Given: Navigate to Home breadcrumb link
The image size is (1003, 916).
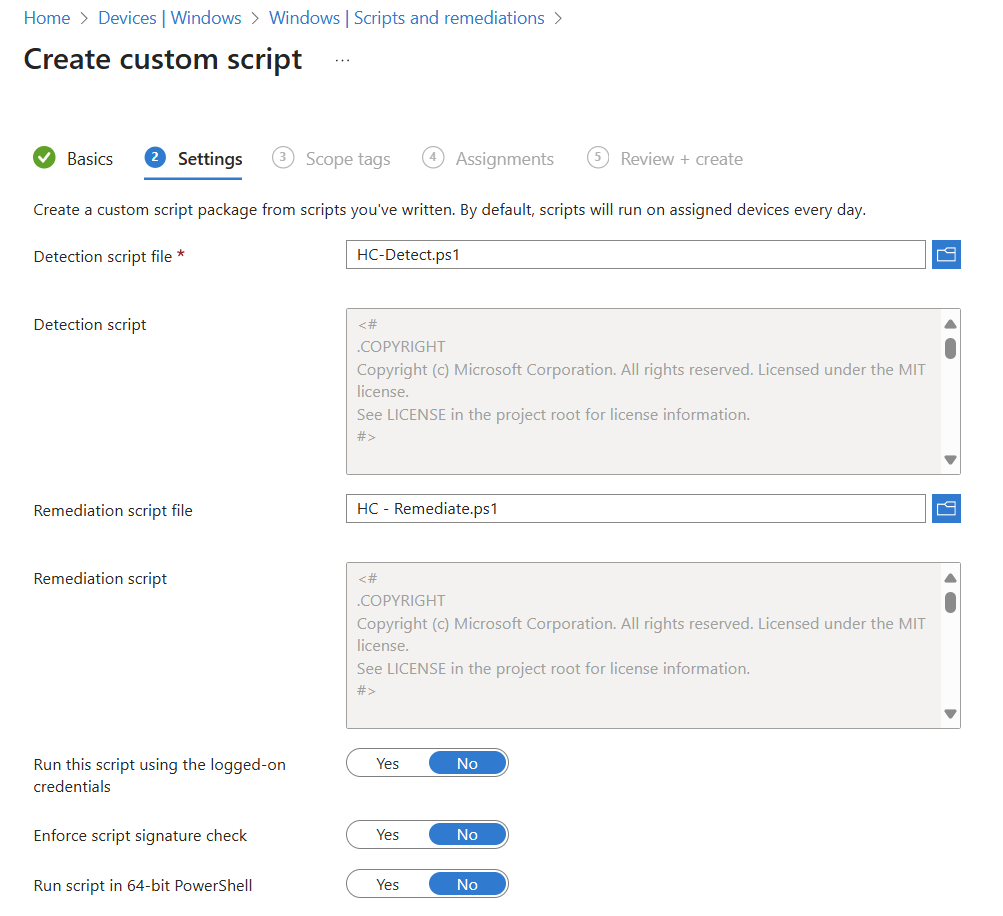Looking at the screenshot, I should [47, 18].
